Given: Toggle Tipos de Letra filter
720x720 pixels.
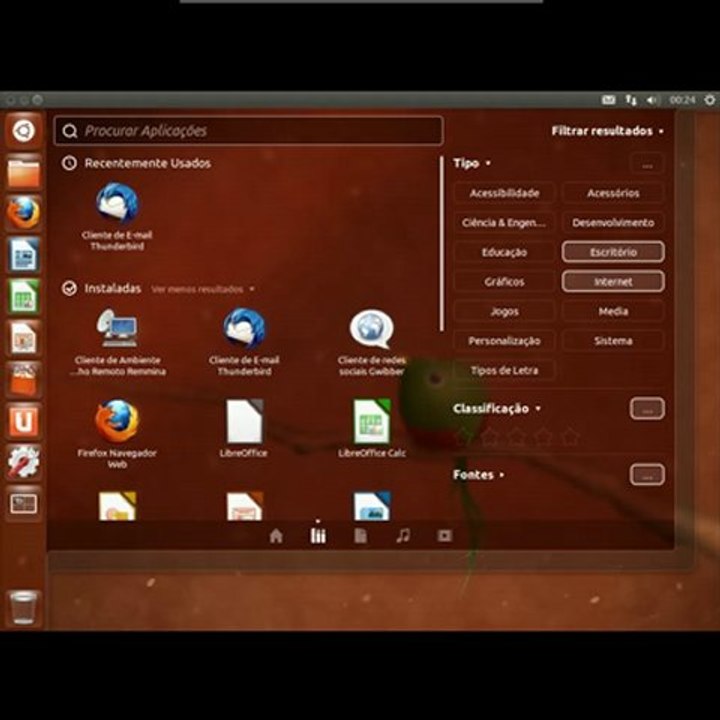Looking at the screenshot, I should [x=504, y=370].
